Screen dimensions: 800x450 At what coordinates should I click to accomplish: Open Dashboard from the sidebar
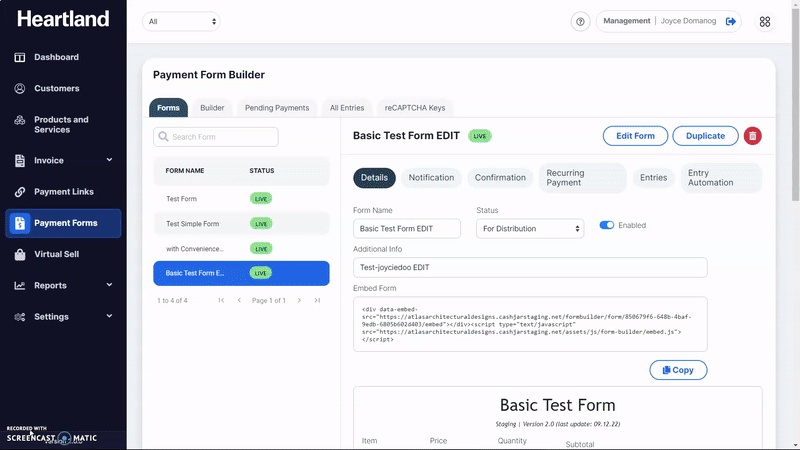pos(56,57)
